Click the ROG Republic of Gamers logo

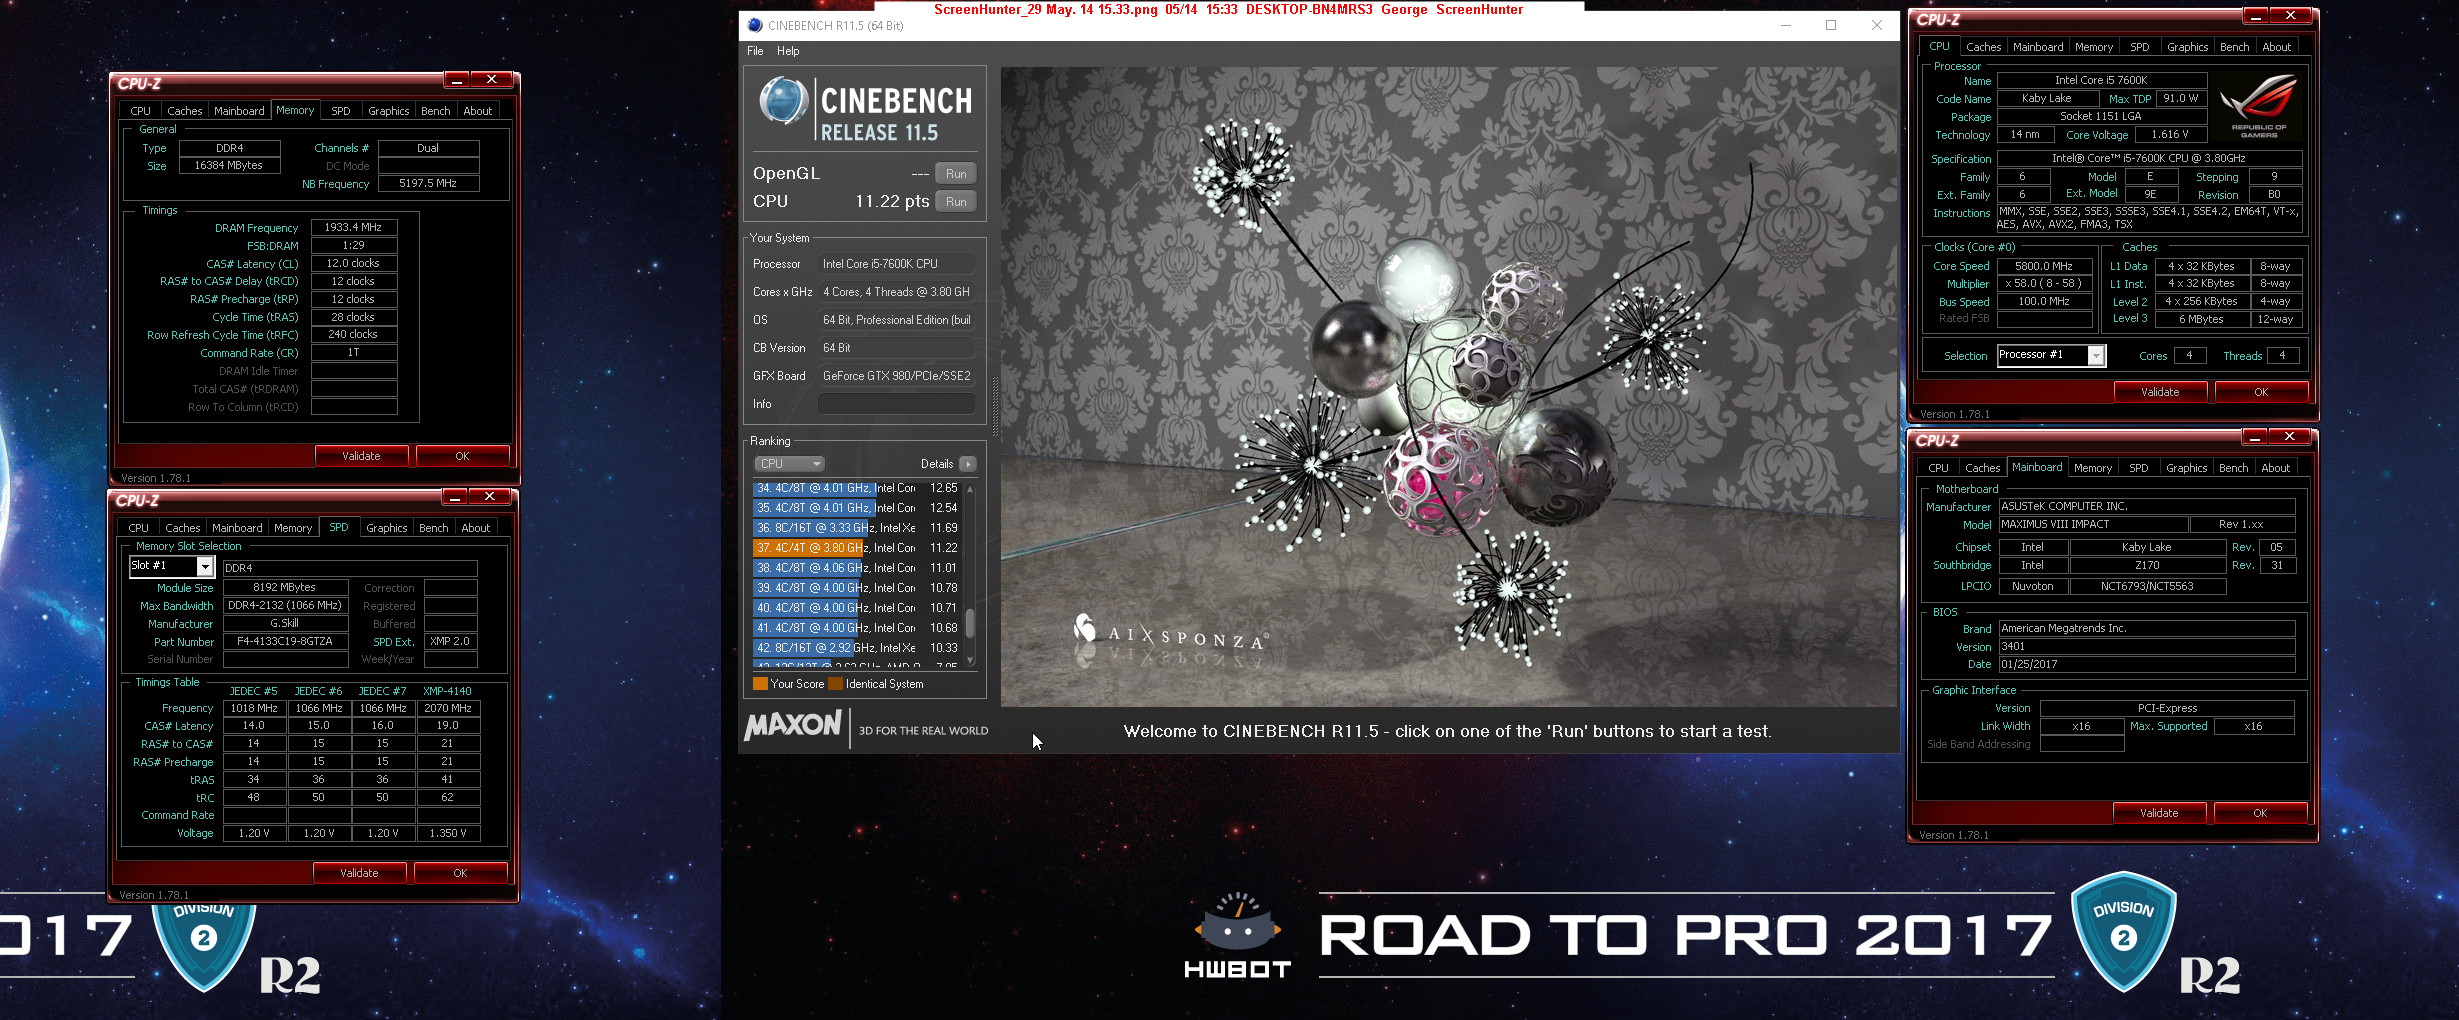[x=2258, y=107]
